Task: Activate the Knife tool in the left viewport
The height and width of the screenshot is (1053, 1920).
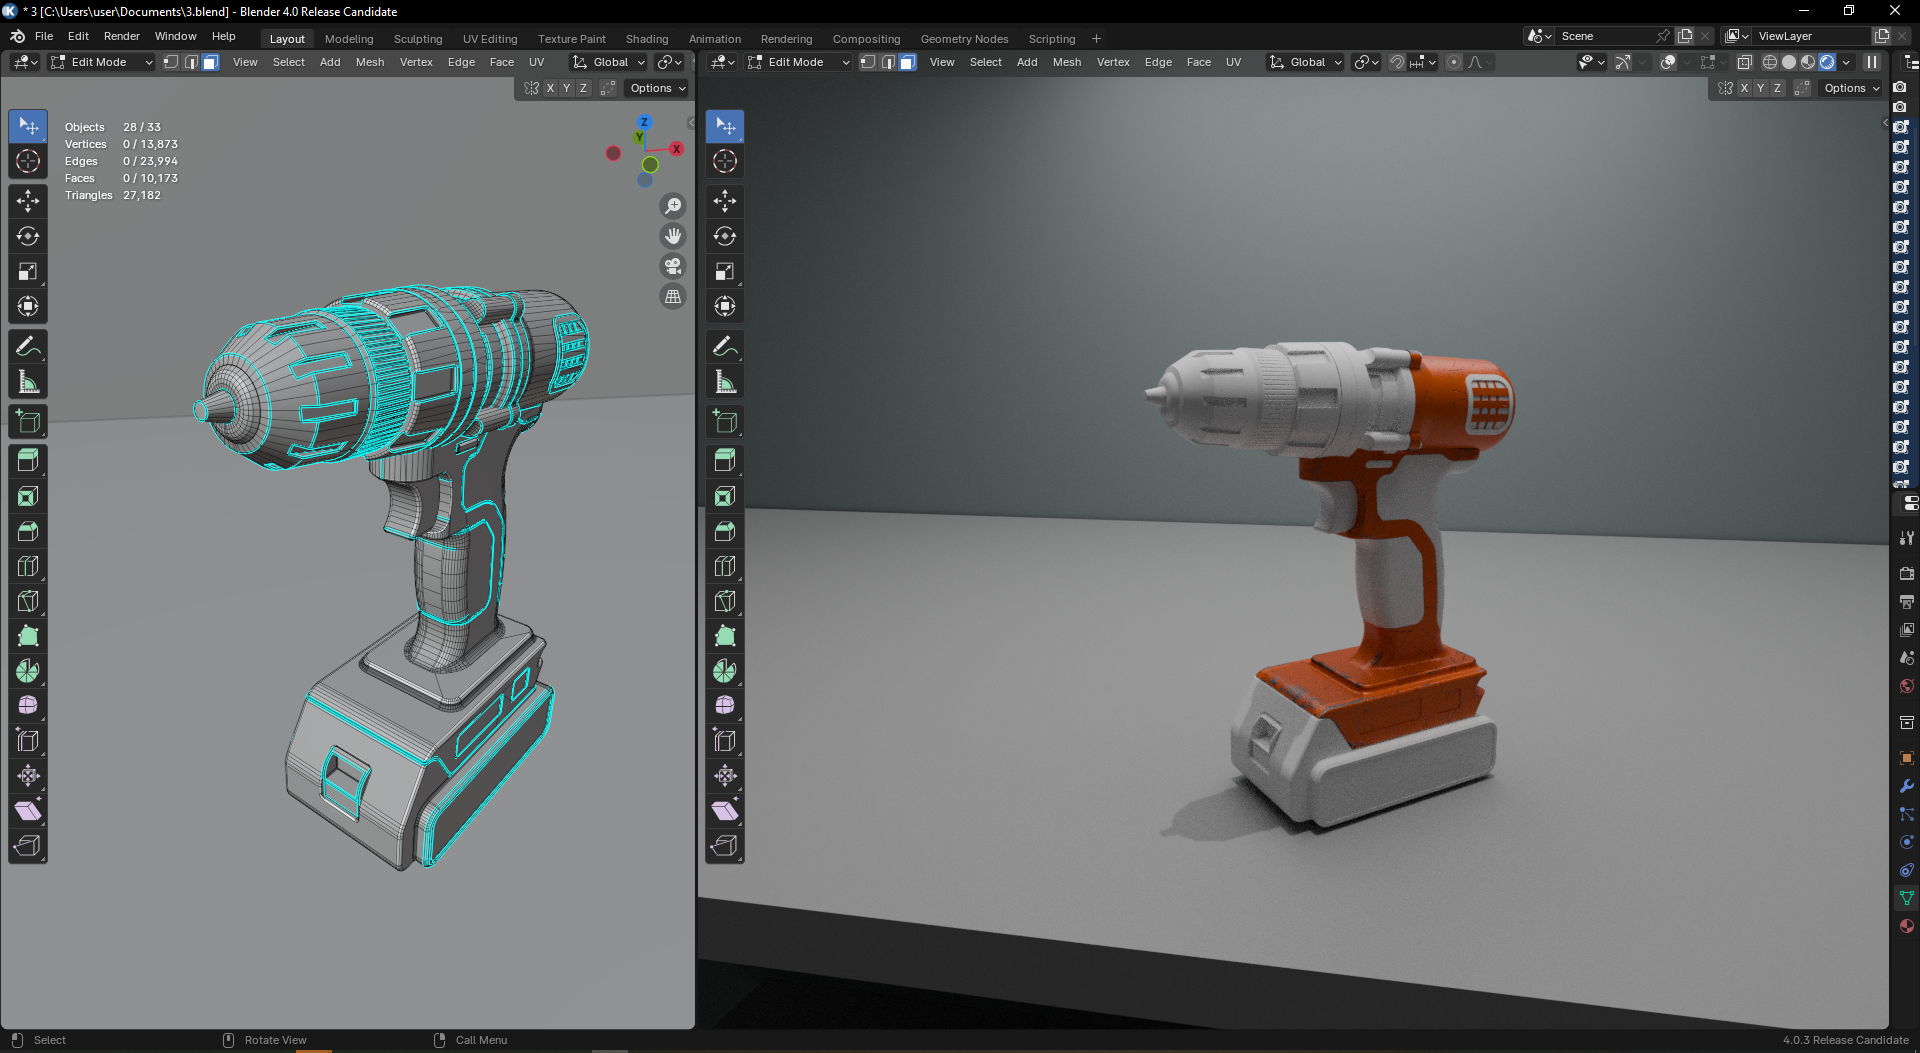Action: (28, 601)
